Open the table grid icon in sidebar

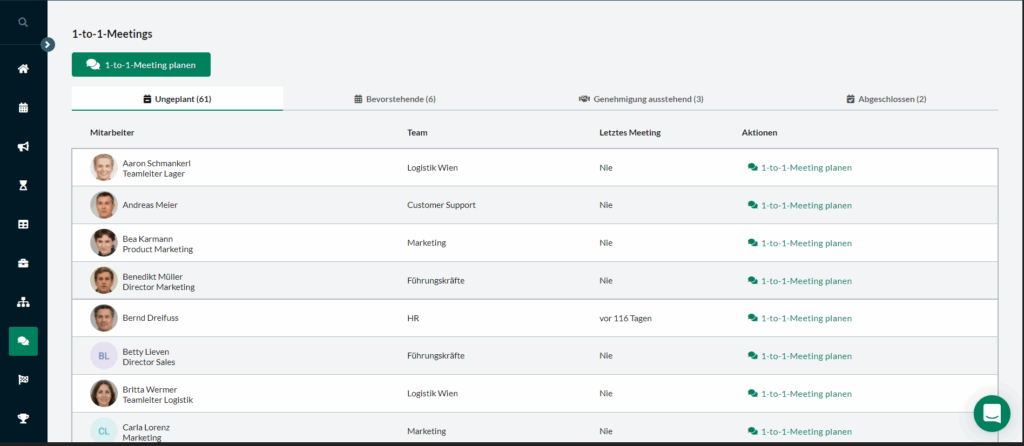point(23,225)
